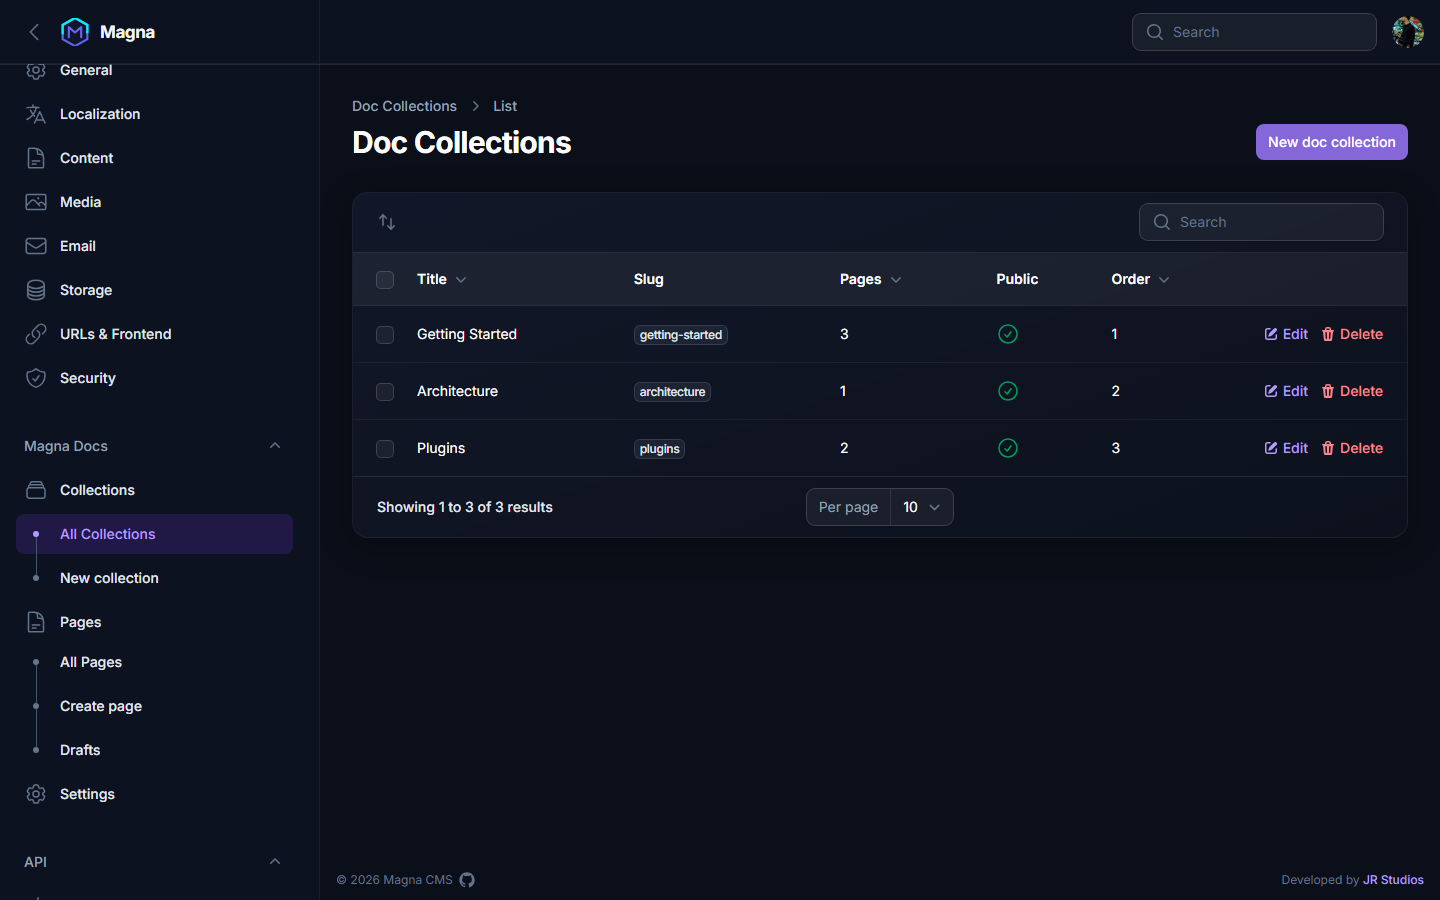Screen dimensions: 1440x900
Task: Click the green public check for Getting Started
Action: [x=1008, y=334]
